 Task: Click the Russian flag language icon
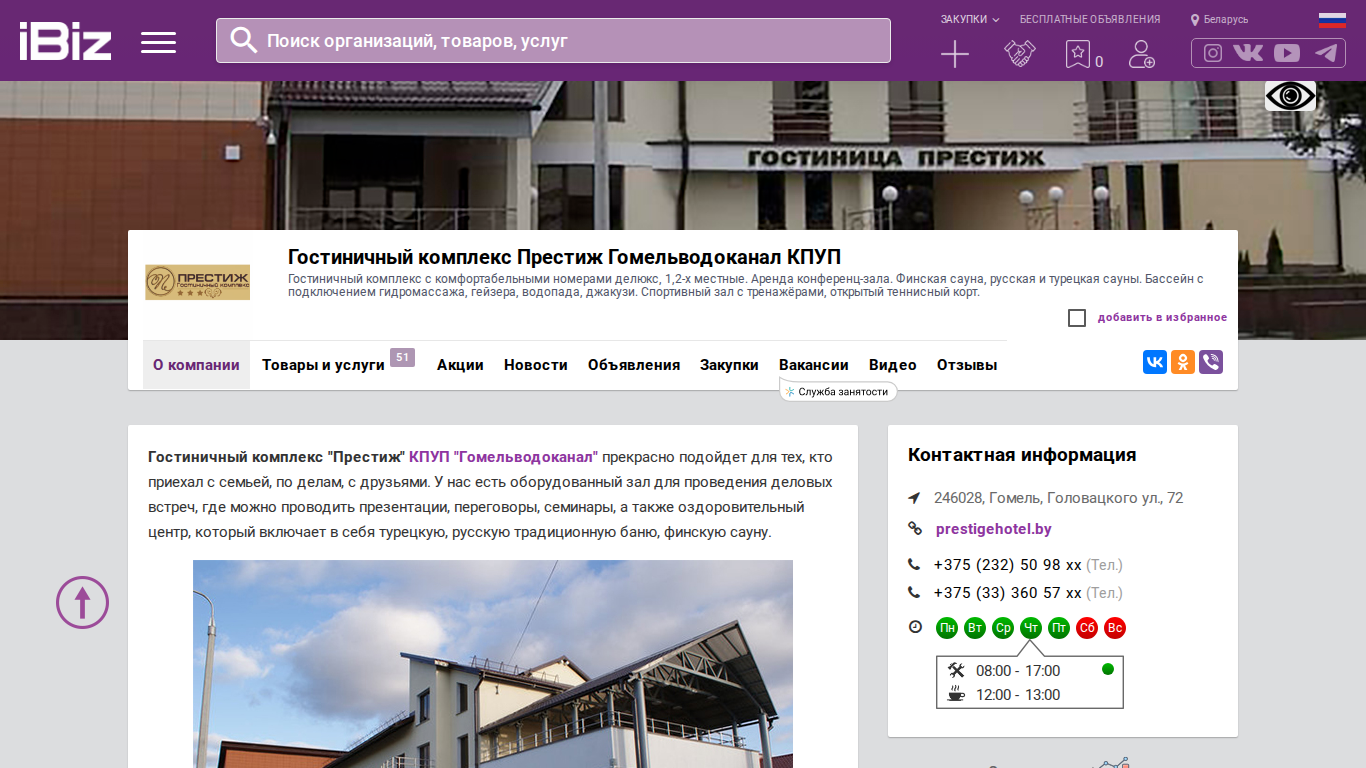click(1332, 19)
